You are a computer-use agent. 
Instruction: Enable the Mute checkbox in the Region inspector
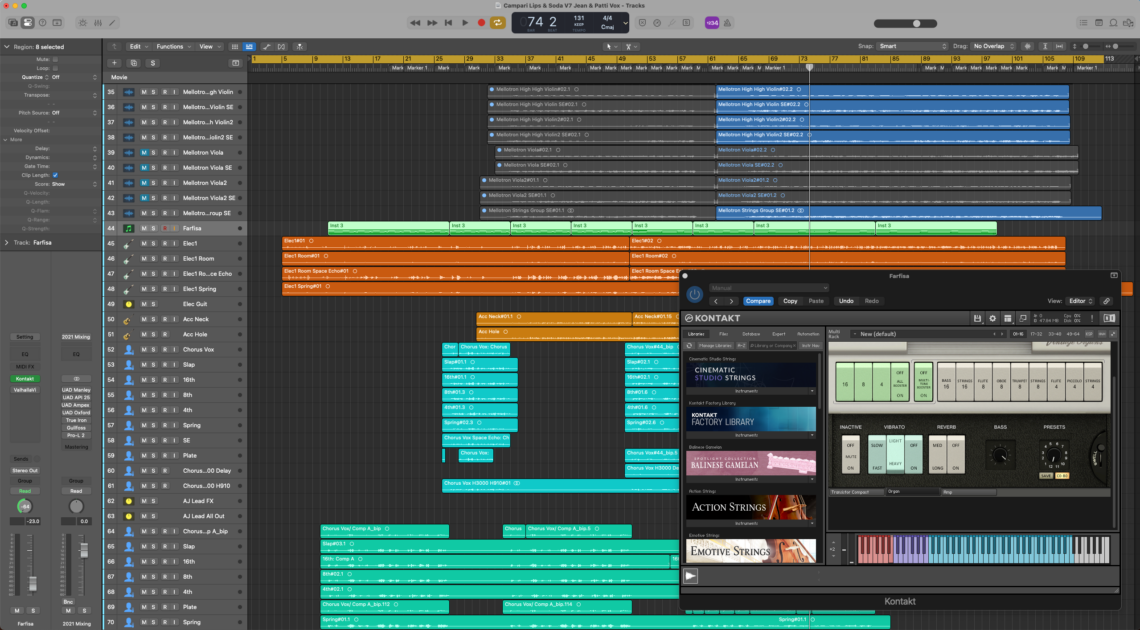[x=54, y=60]
